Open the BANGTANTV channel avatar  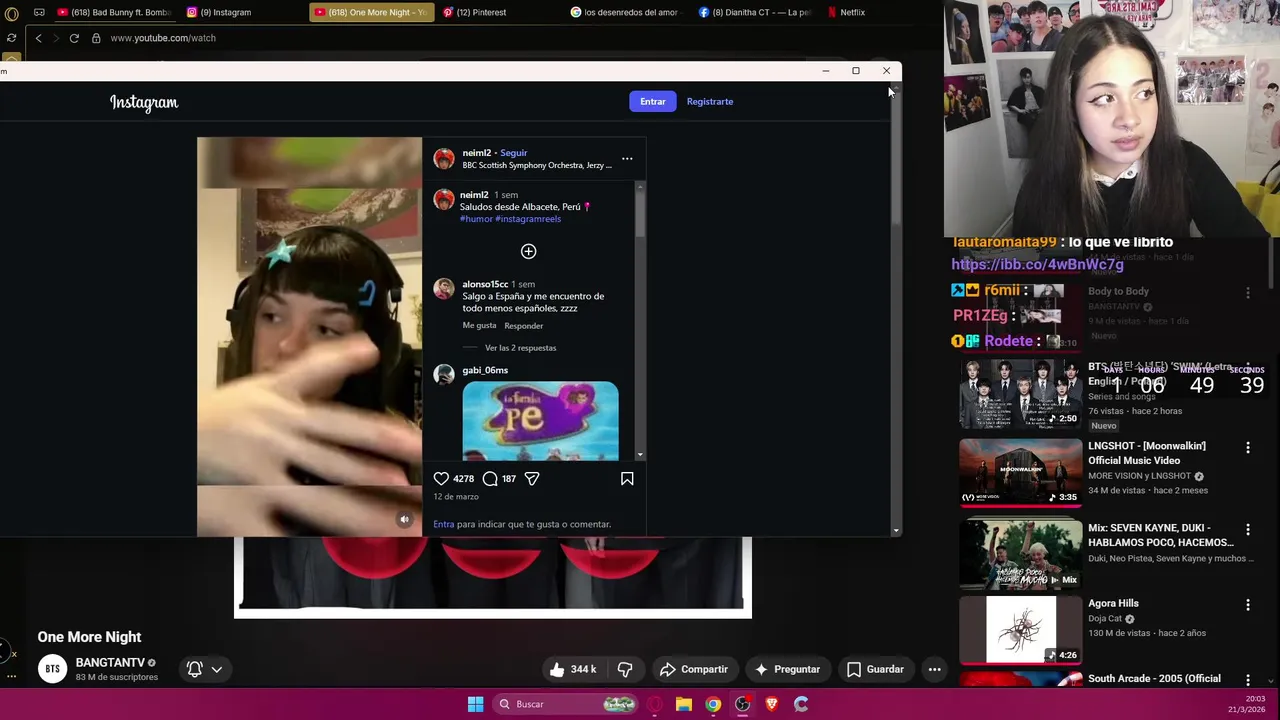pos(52,668)
